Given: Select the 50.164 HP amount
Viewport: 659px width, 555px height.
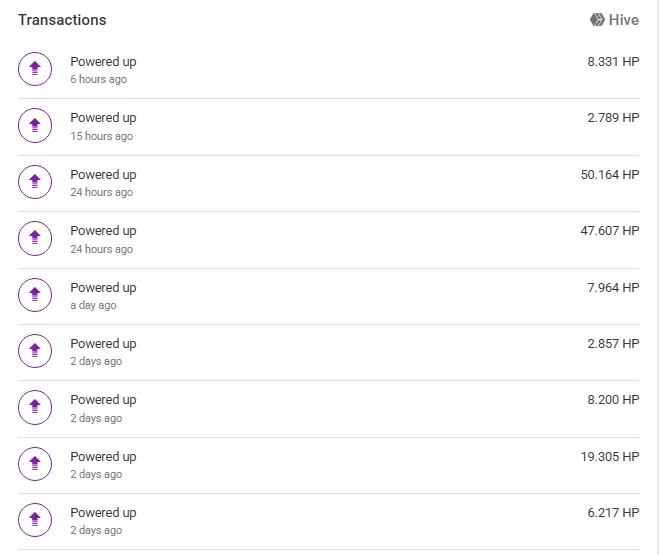Looking at the screenshot, I should click(610, 174).
